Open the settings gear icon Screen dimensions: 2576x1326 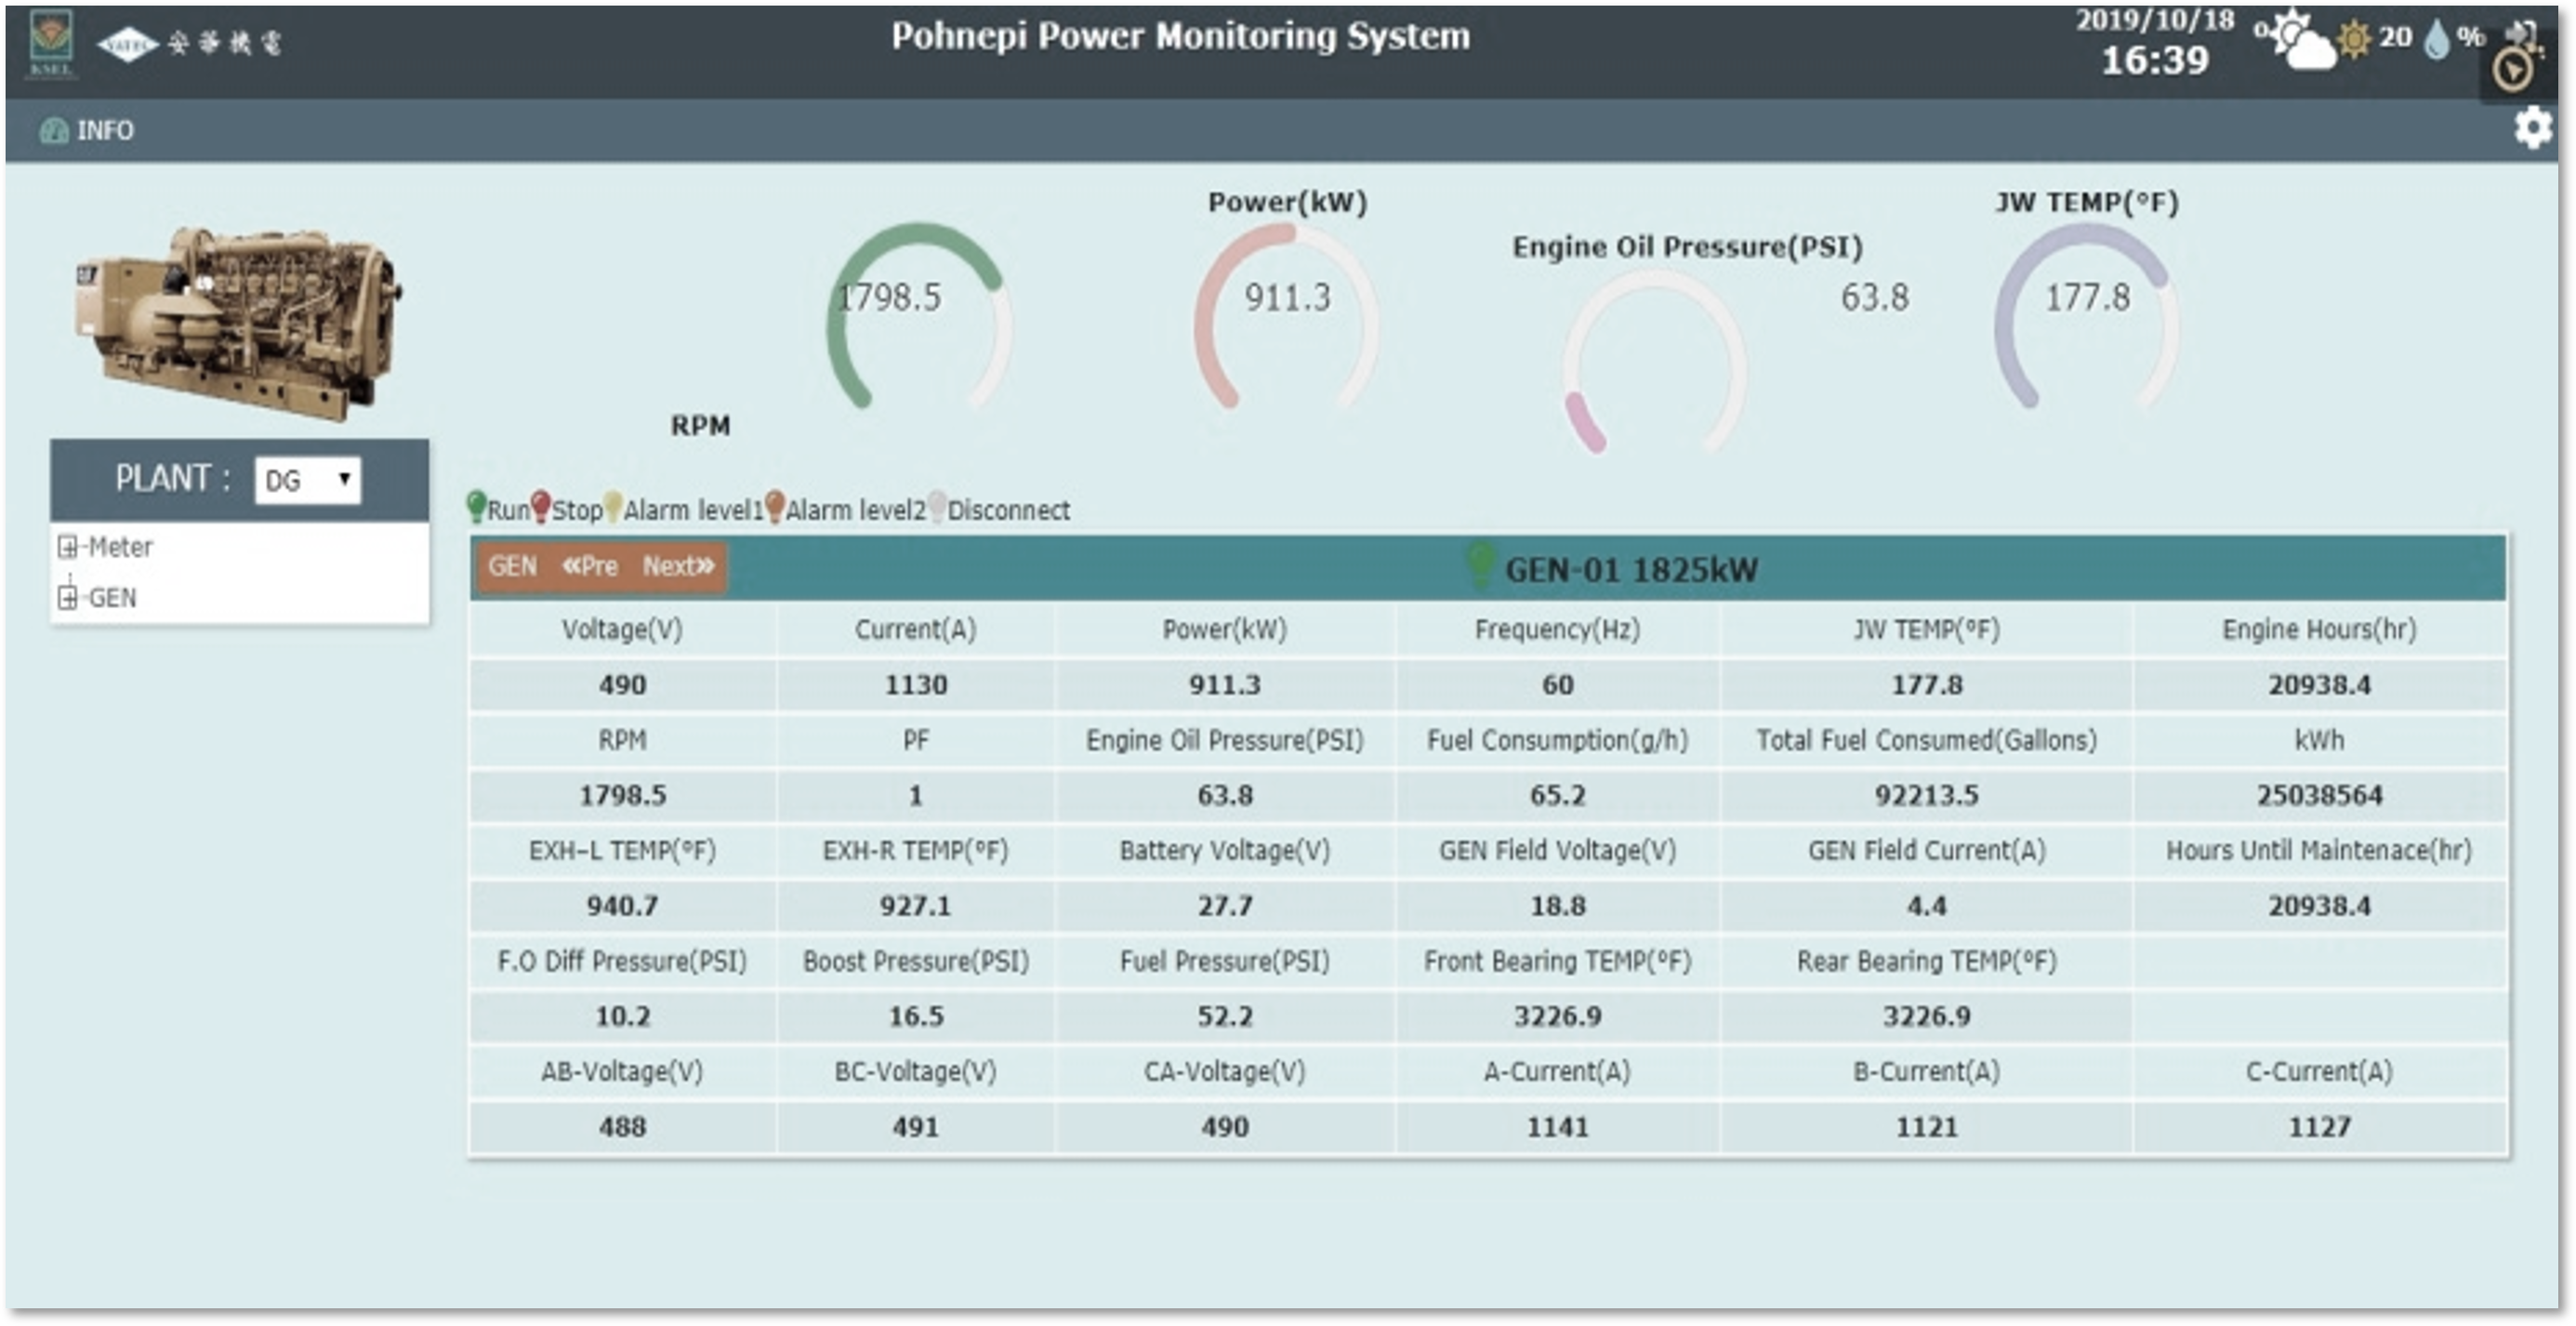click(x=2533, y=128)
